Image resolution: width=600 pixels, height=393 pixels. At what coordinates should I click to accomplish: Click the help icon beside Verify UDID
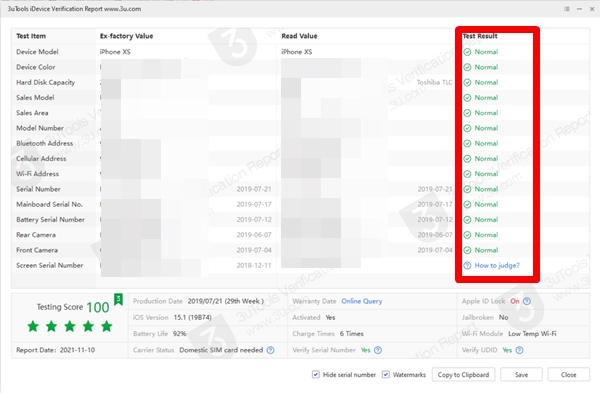point(519,350)
